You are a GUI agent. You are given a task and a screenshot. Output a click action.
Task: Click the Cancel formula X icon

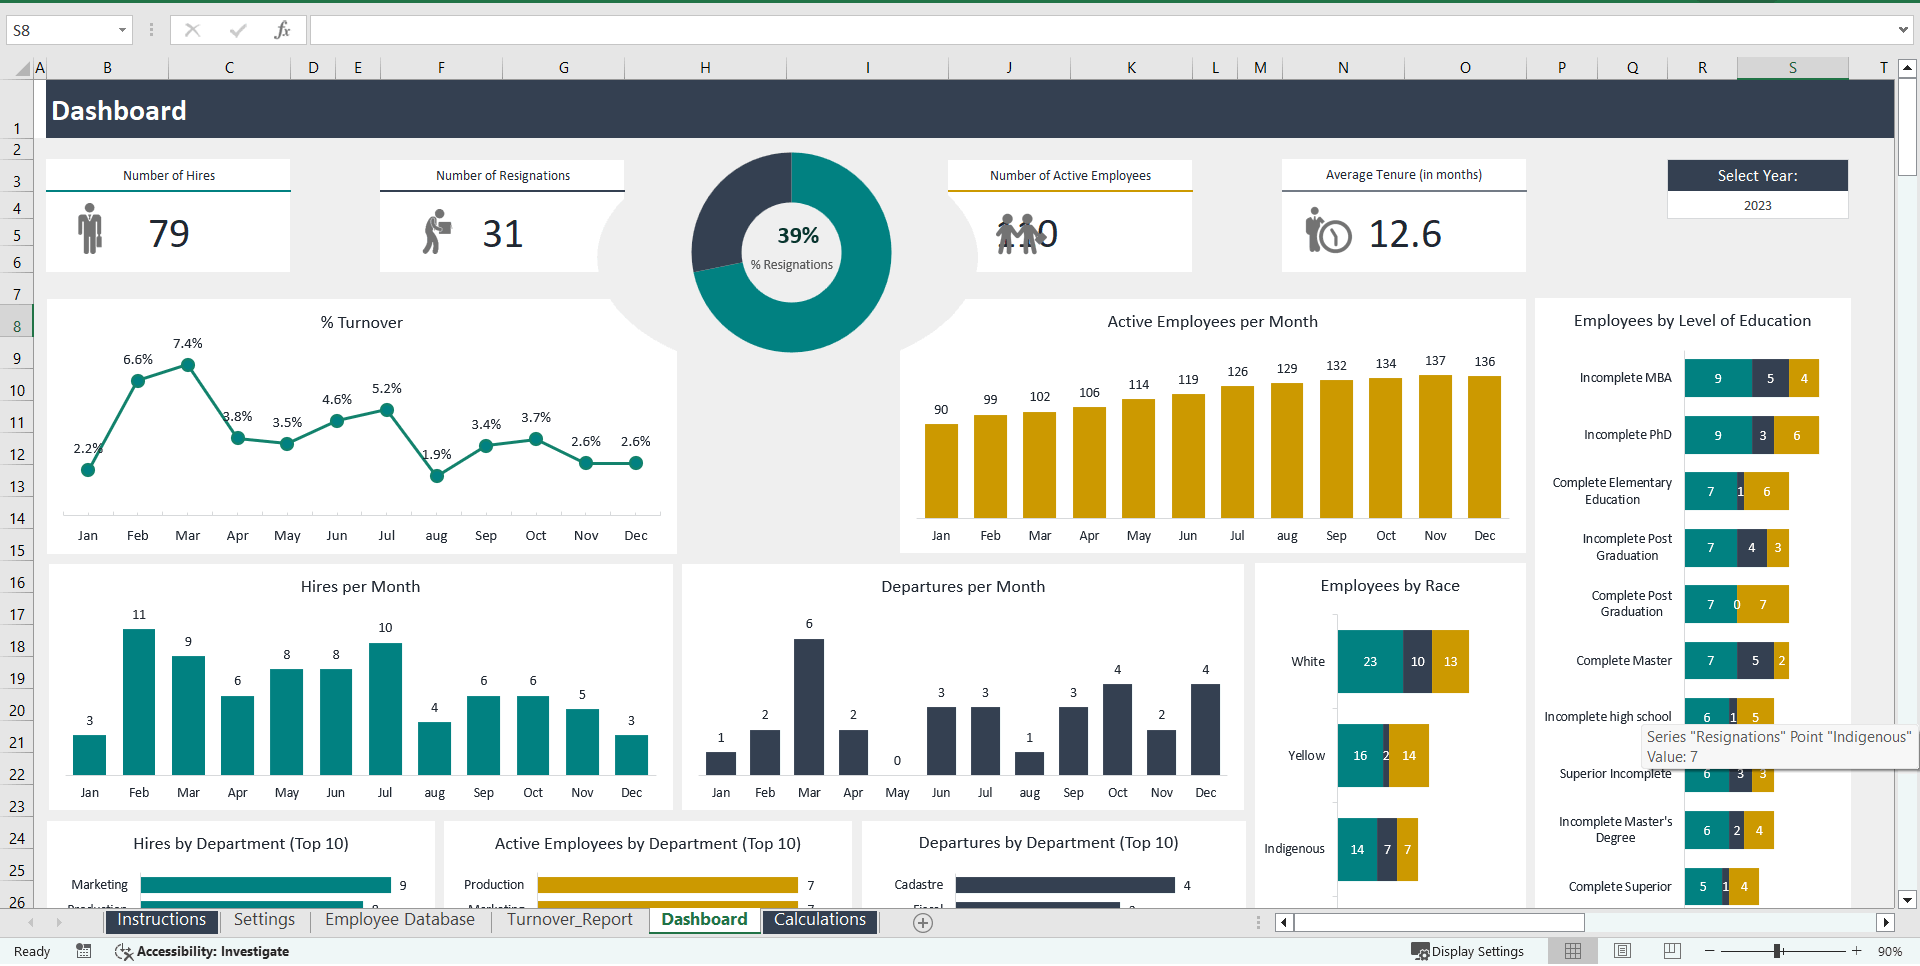[x=192, y=30]
